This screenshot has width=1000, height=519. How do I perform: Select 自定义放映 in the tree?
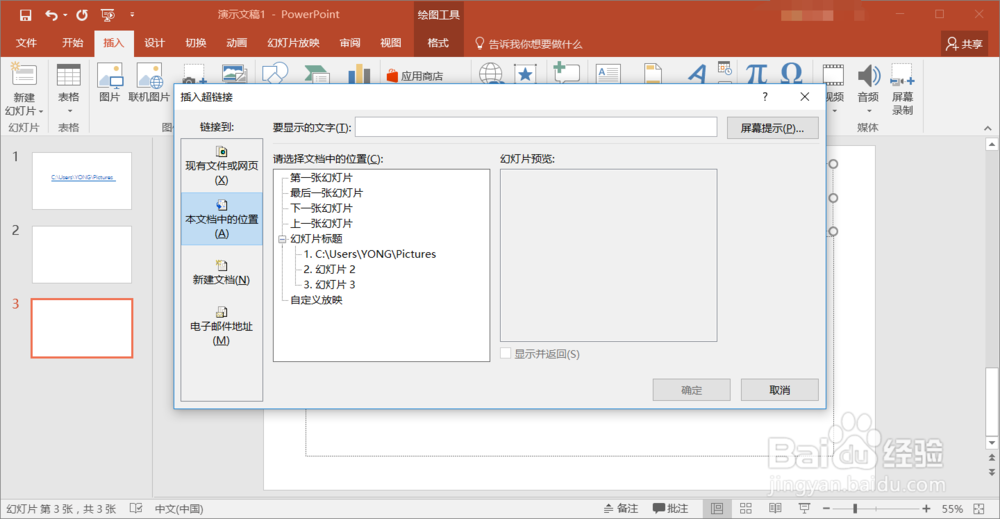[x=316, y=300]
